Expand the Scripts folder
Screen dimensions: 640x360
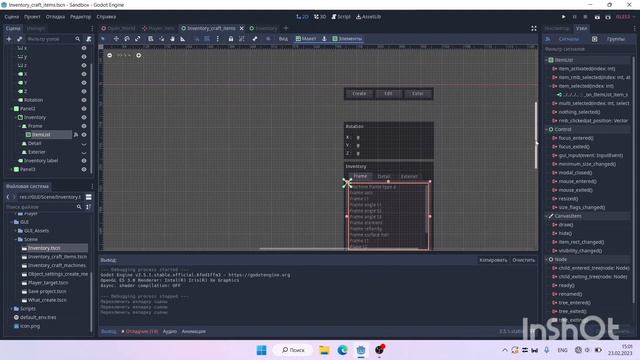(x=11, y=309)
